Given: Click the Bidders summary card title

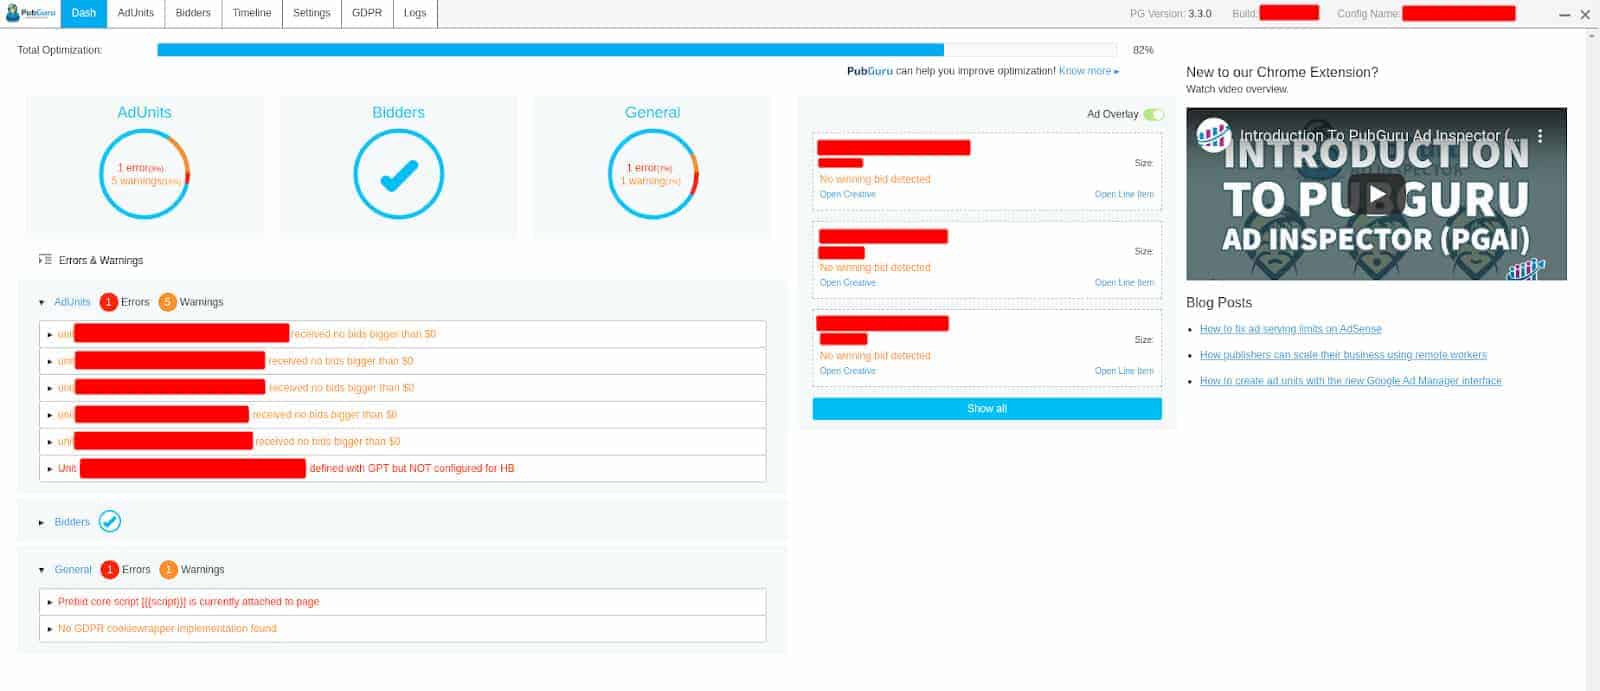Looking at the screenshot, I should tap(398, 112).
